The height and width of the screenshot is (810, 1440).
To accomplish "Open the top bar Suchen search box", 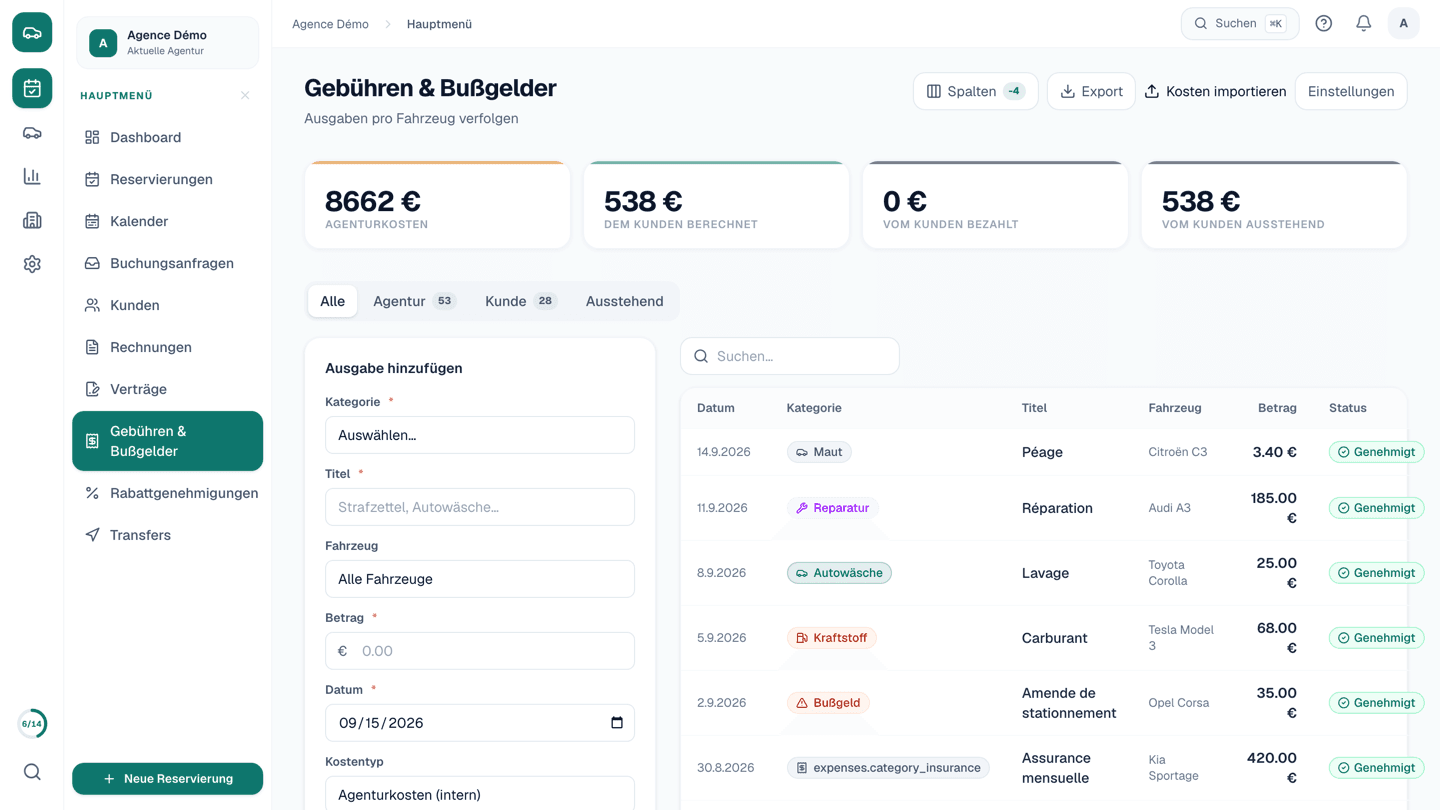I will (1240, 24).
